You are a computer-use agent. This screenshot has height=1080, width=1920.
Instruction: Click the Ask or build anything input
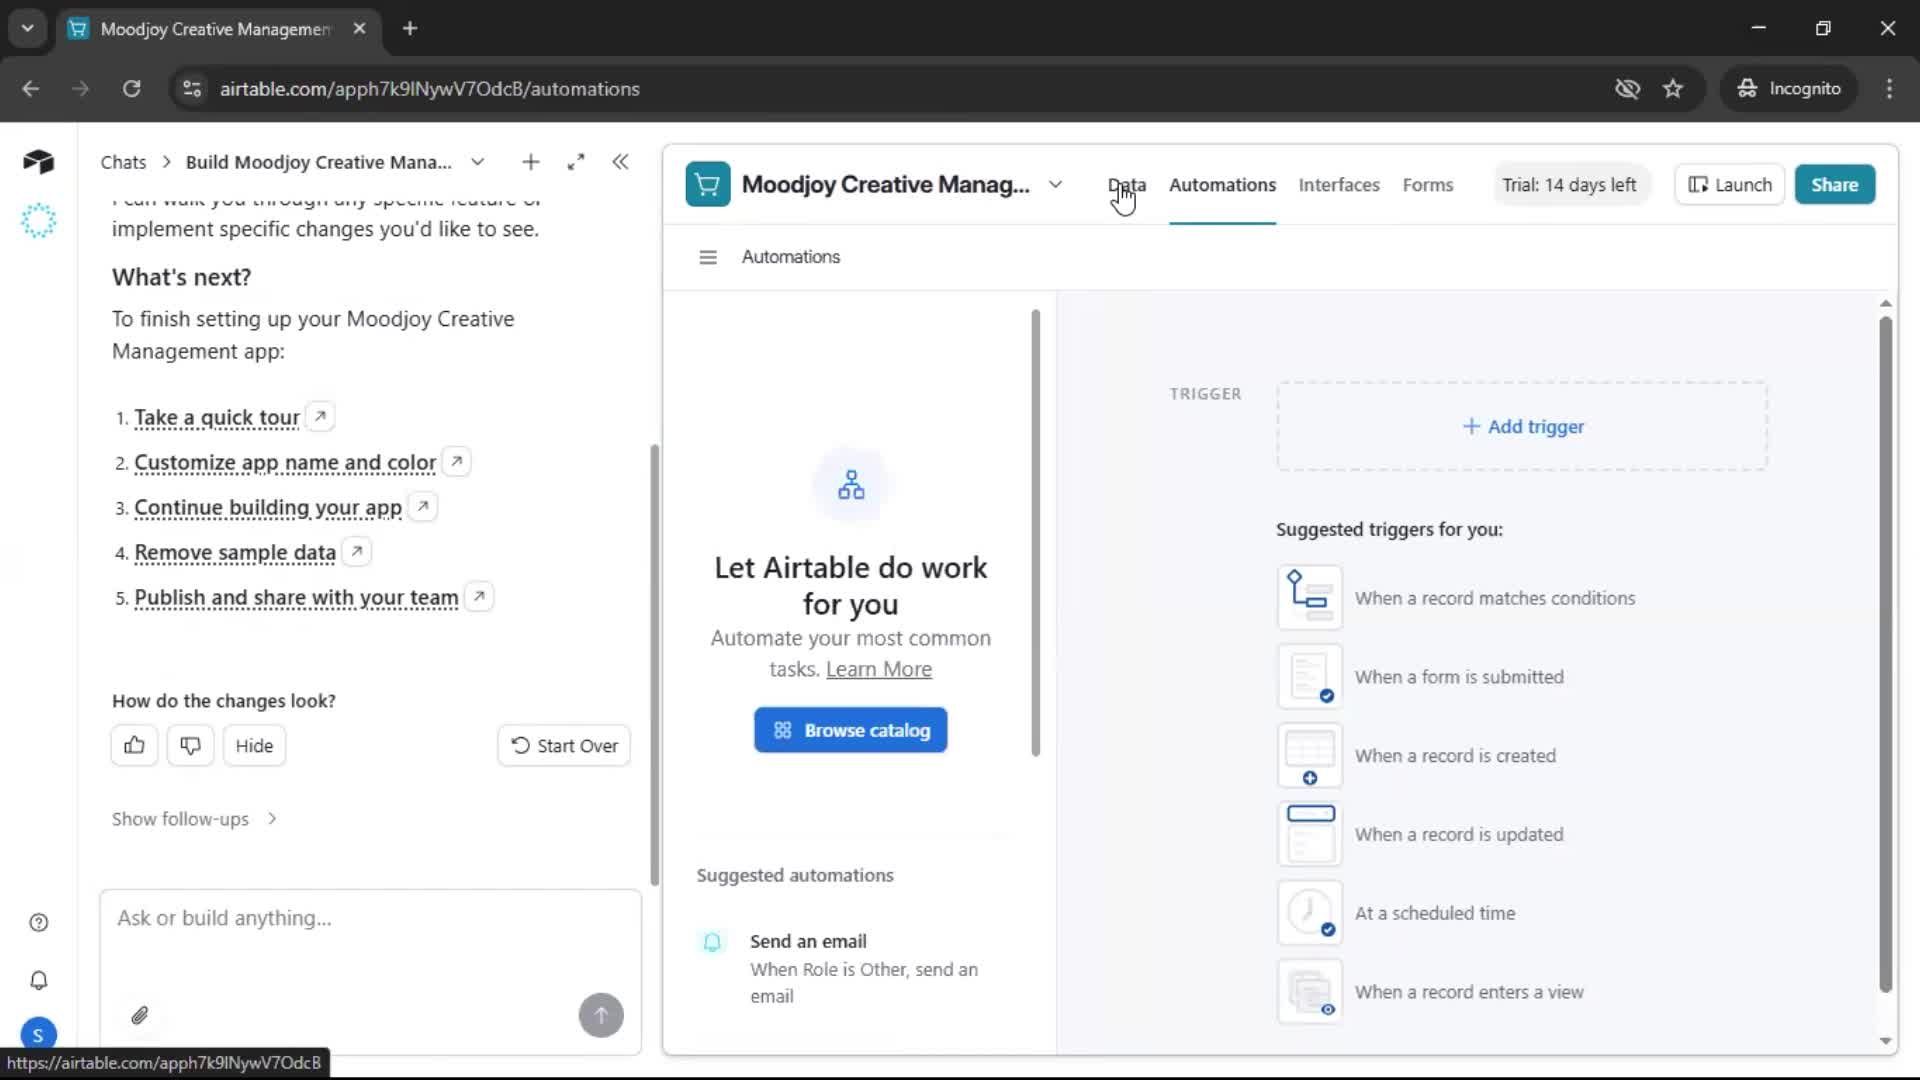point(370,918)
